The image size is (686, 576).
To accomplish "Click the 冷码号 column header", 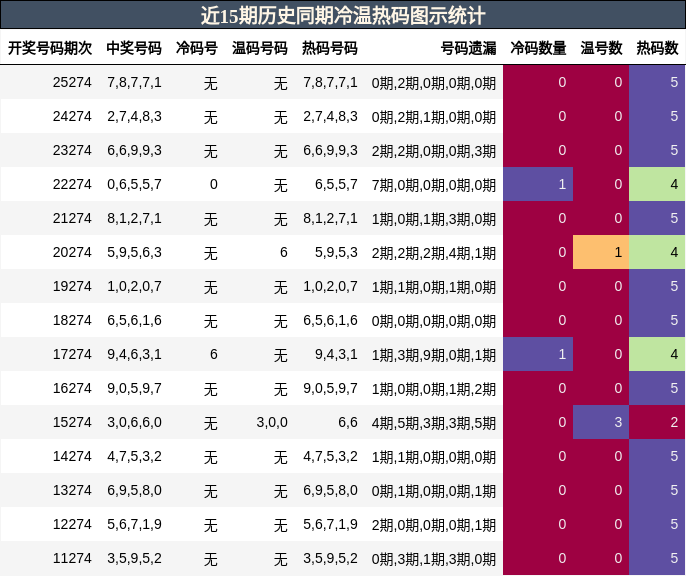I will 197,48.
